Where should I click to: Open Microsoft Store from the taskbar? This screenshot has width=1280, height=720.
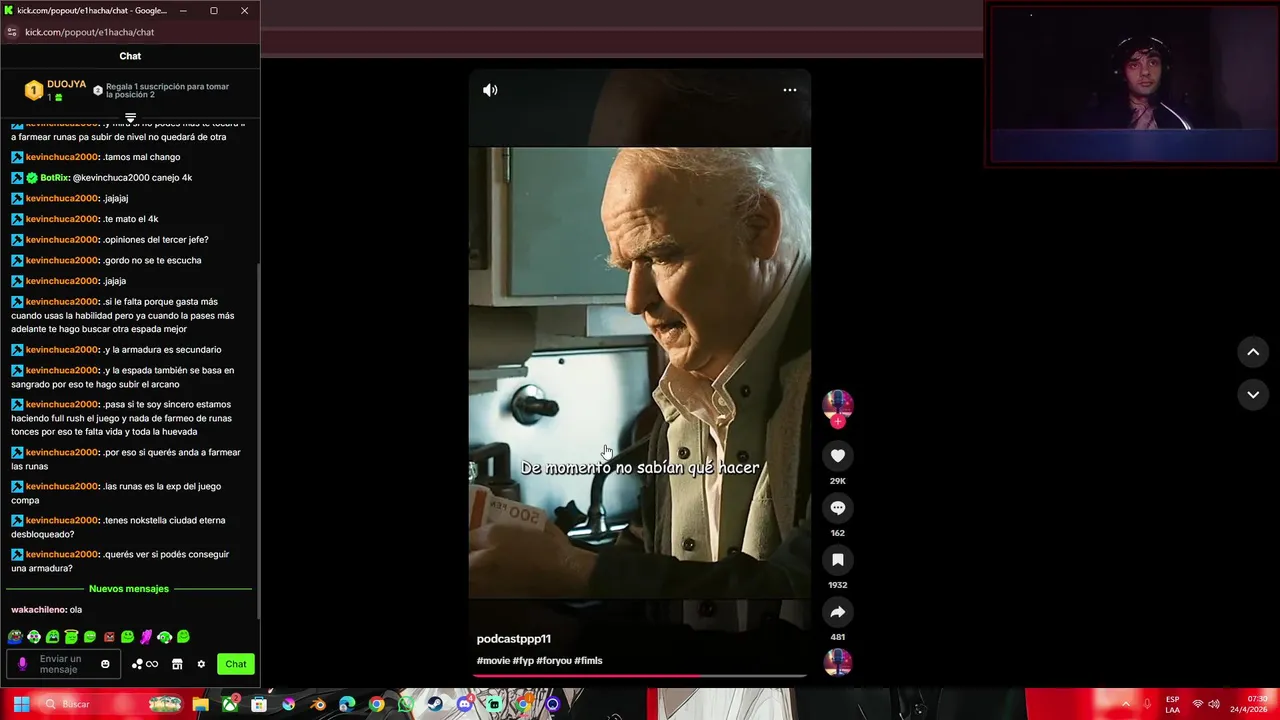[x=259, y=704]
